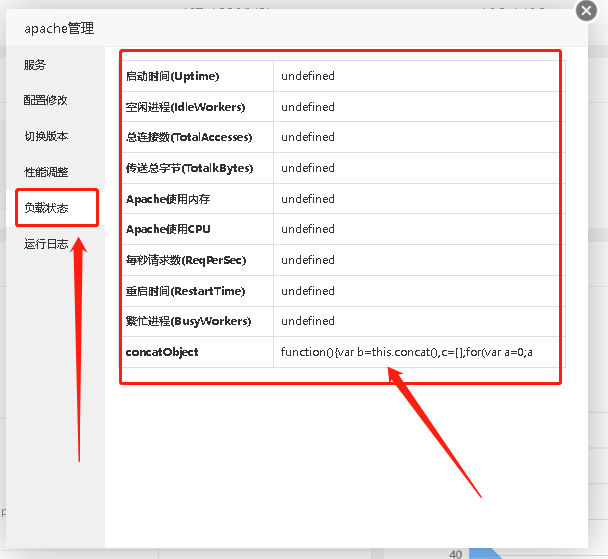608x559 pixels.
Task: Click the undefined value for BusyWorkers
Action: pyautogui.click(x=308, y=321)
